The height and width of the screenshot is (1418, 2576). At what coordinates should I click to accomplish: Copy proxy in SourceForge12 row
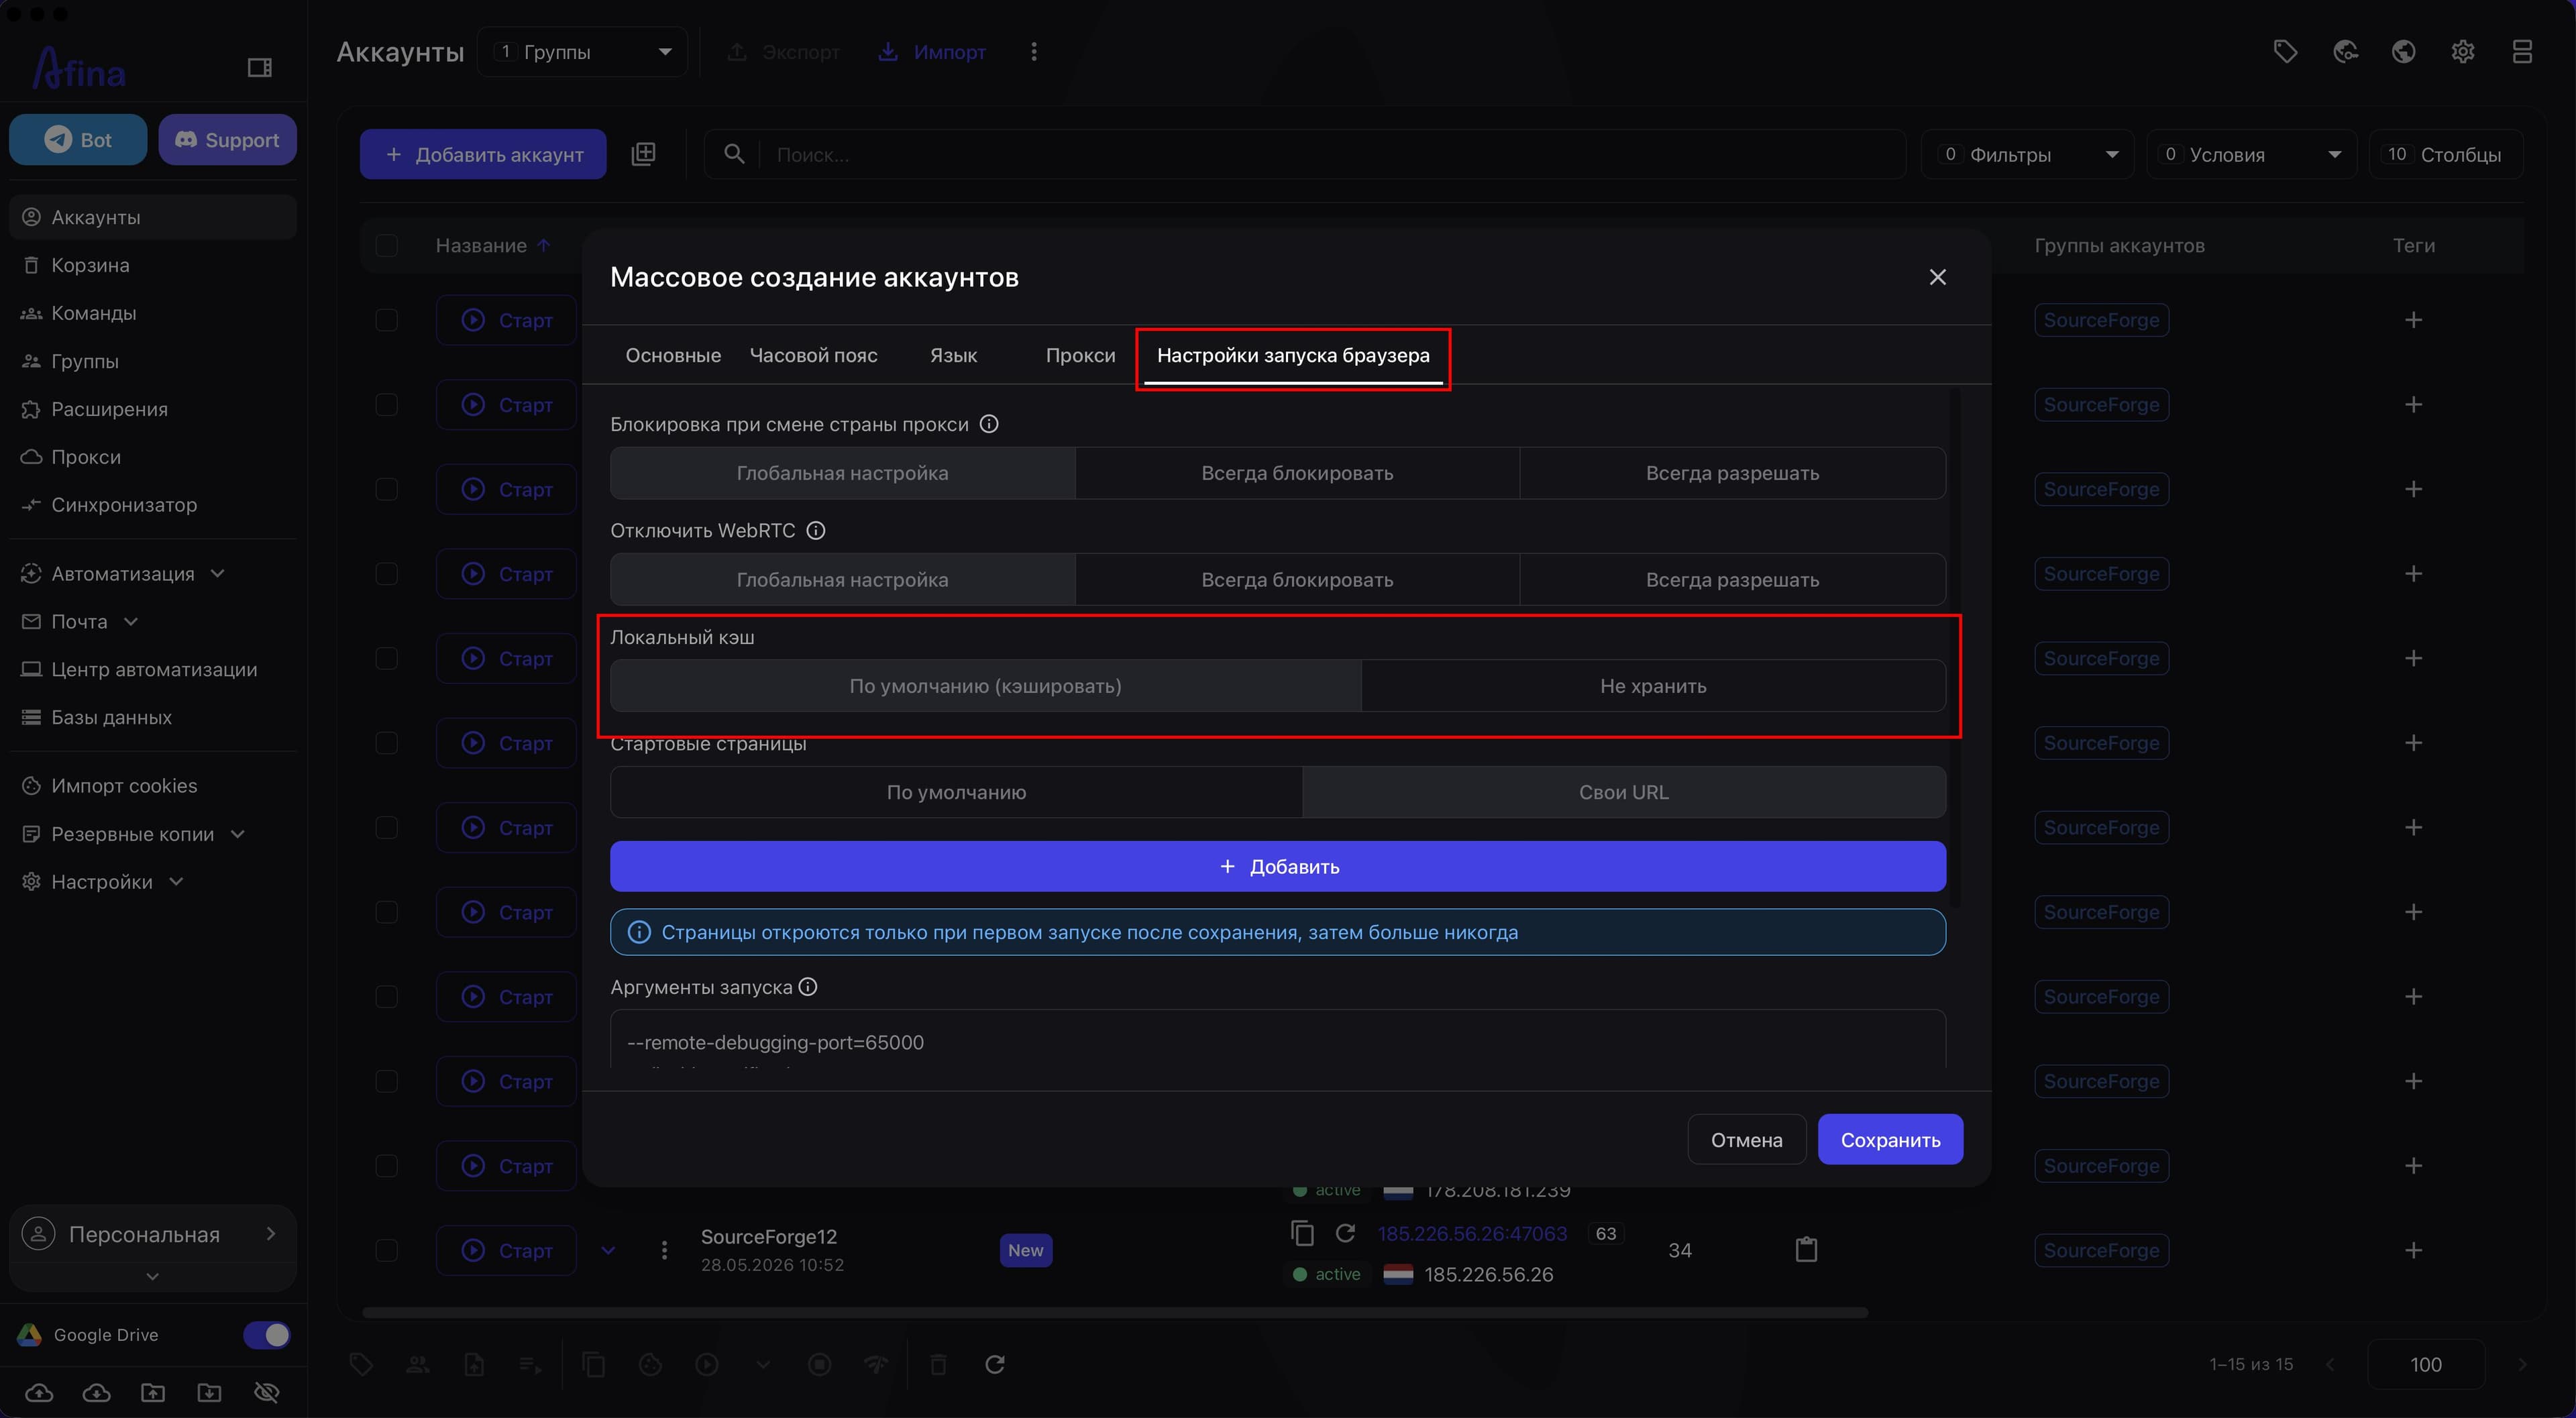[1302, 1233]
